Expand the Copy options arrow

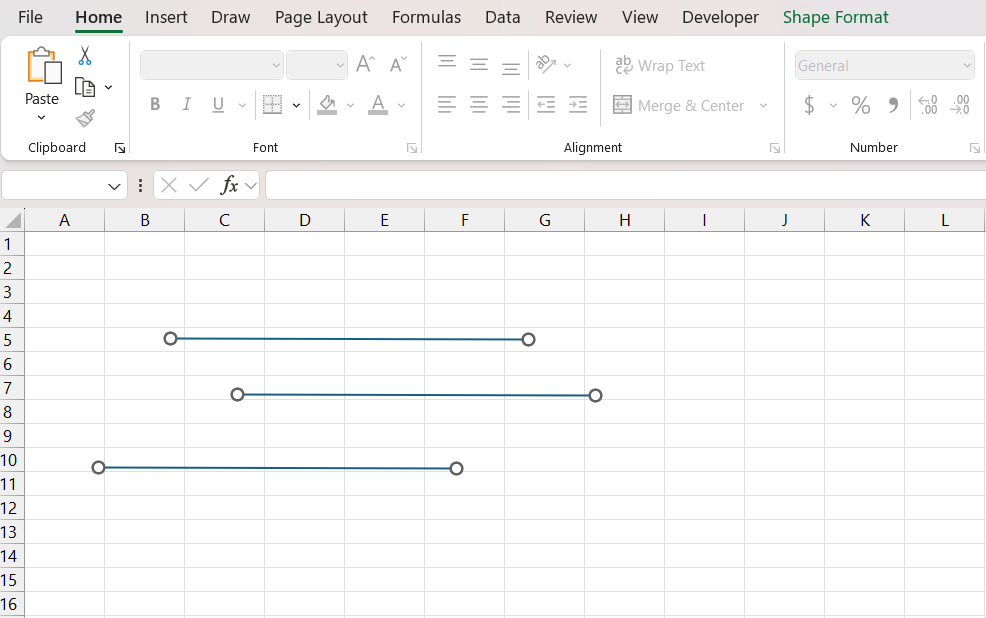pyautogui.click(x=109, y=87)
